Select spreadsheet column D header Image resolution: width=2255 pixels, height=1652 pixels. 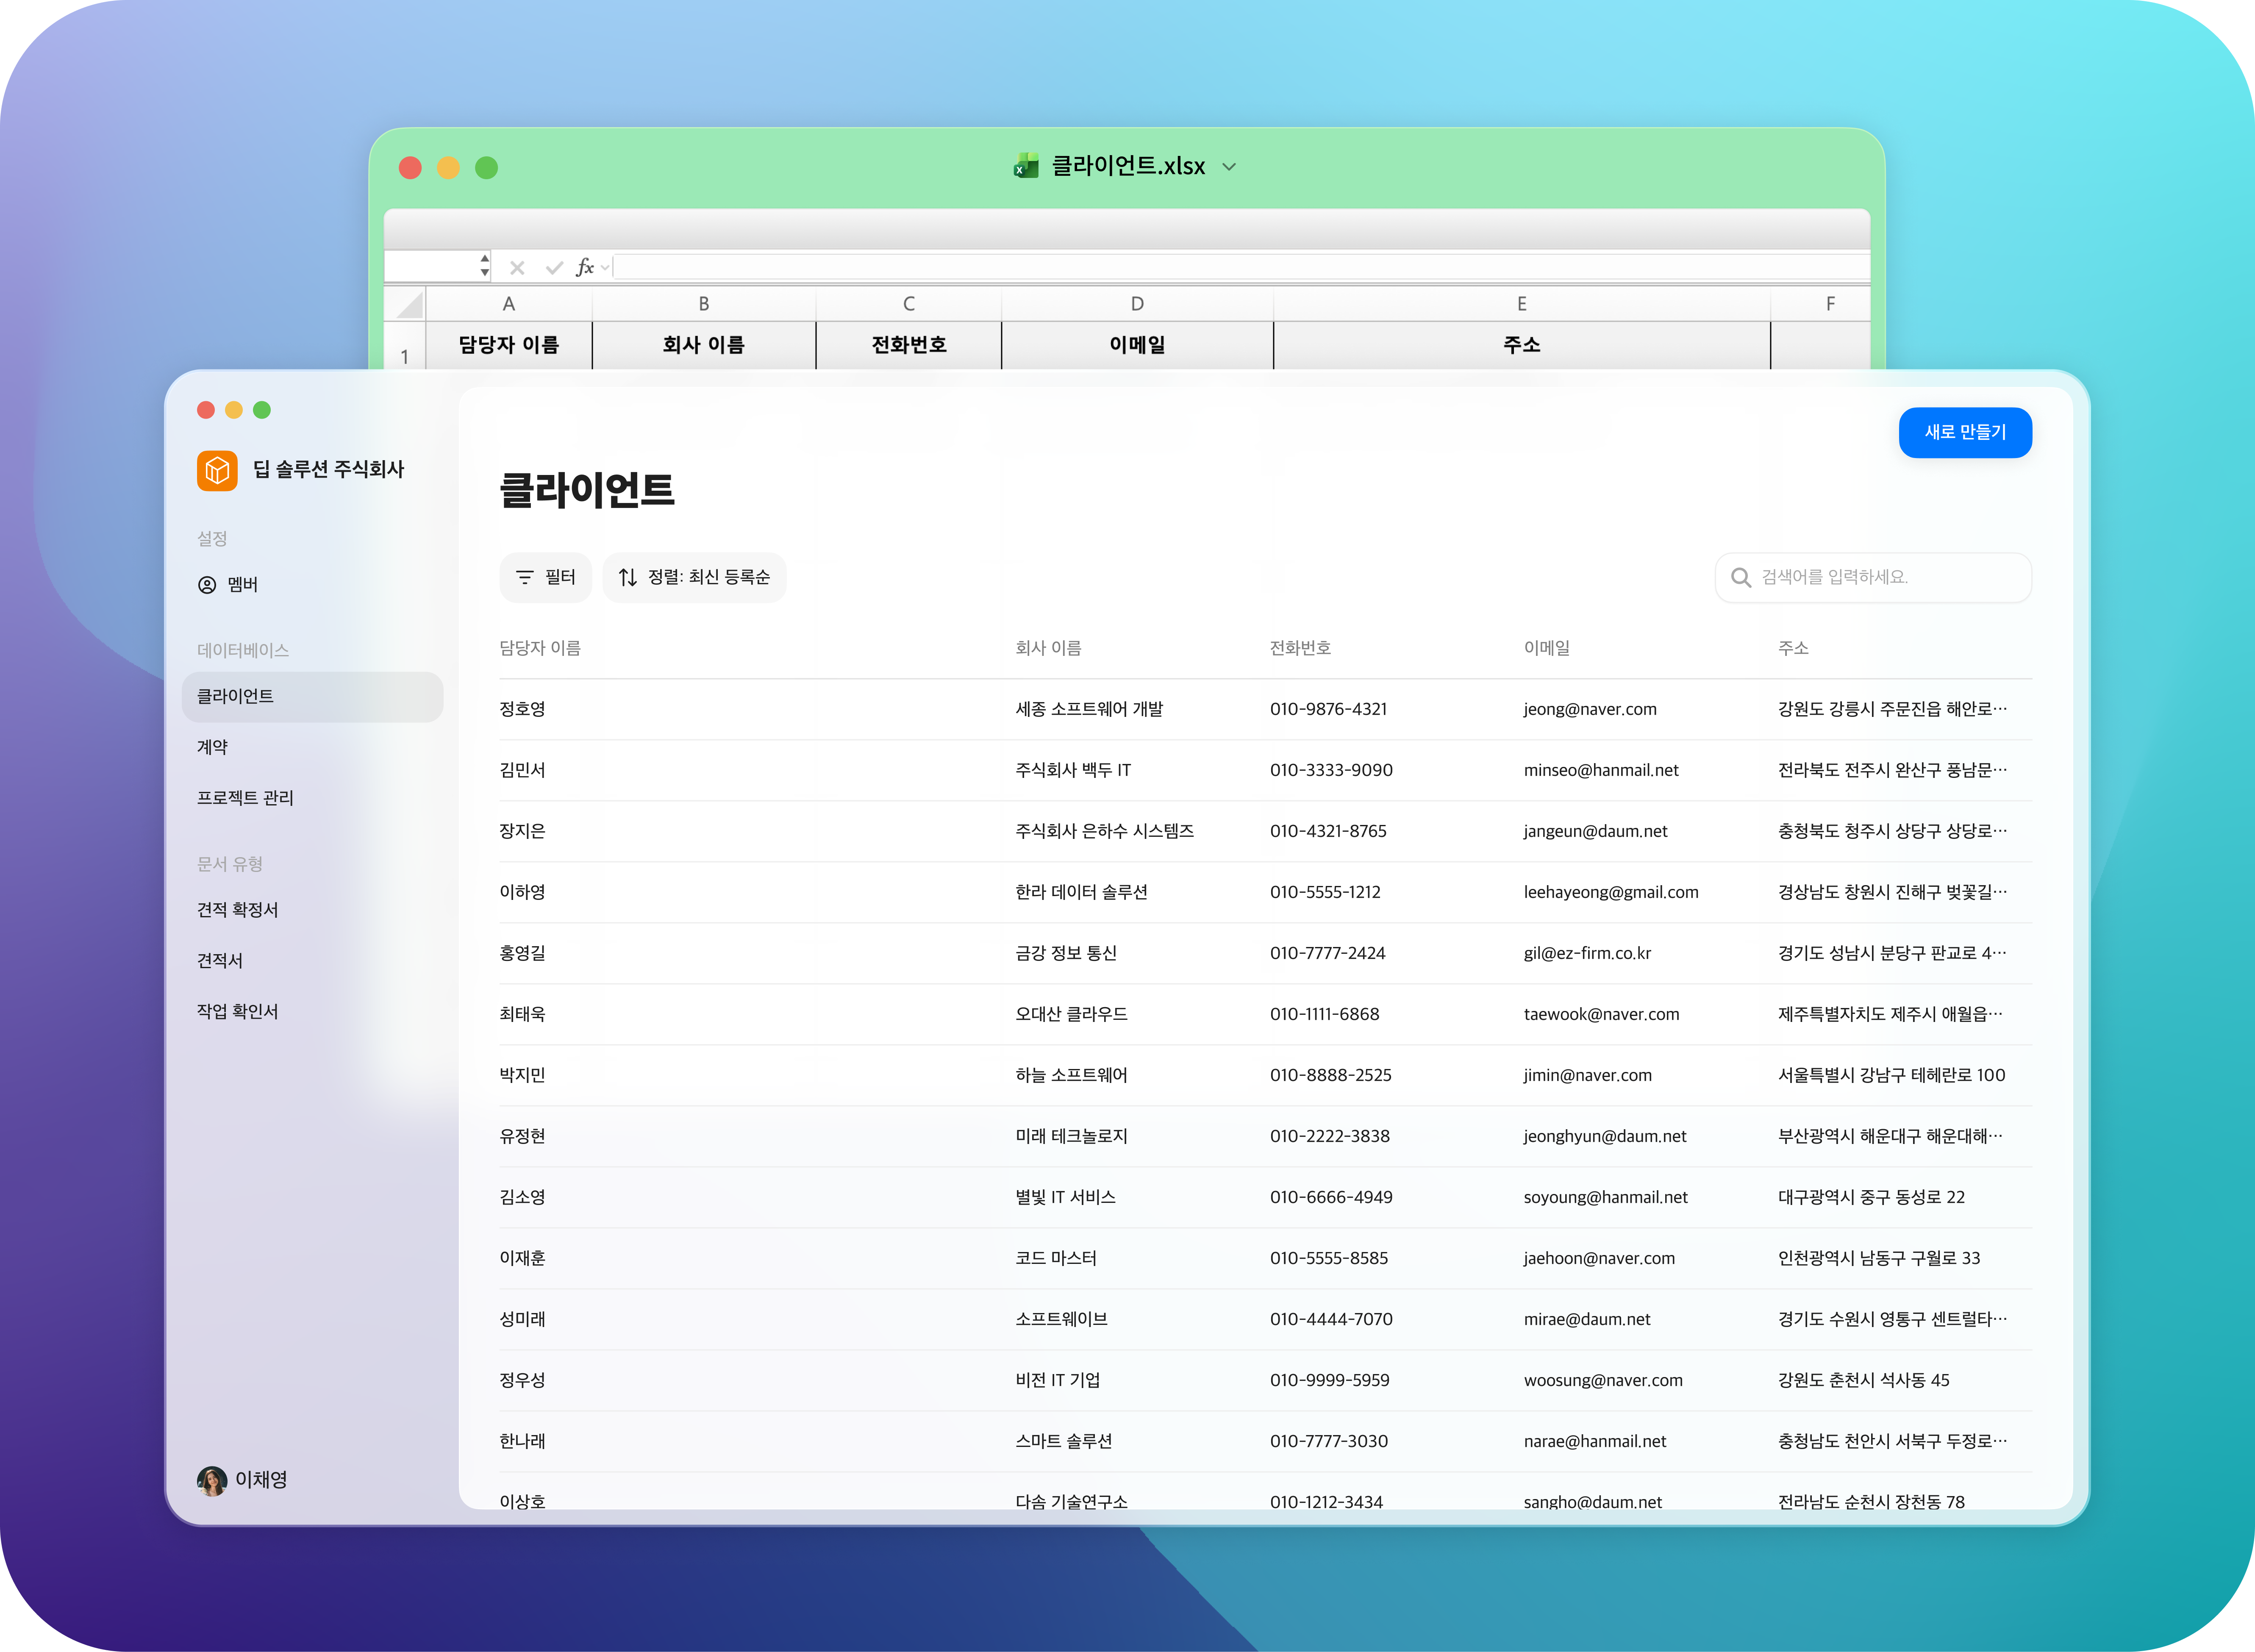pyautogui.click(x=1137, y=304)
